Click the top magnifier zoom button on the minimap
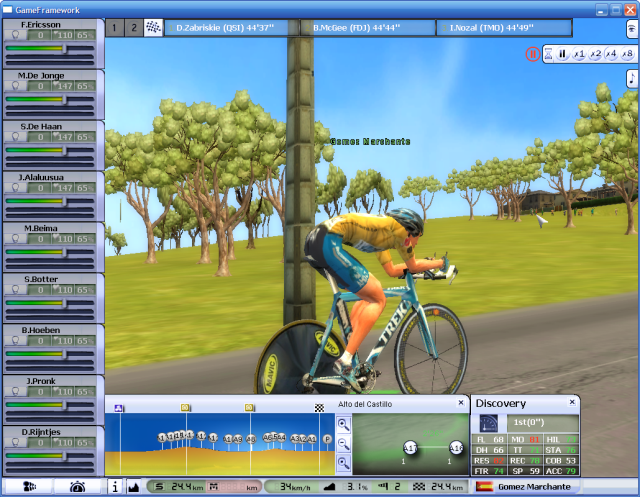The image size is (640, 497). (x=343, y=425)
